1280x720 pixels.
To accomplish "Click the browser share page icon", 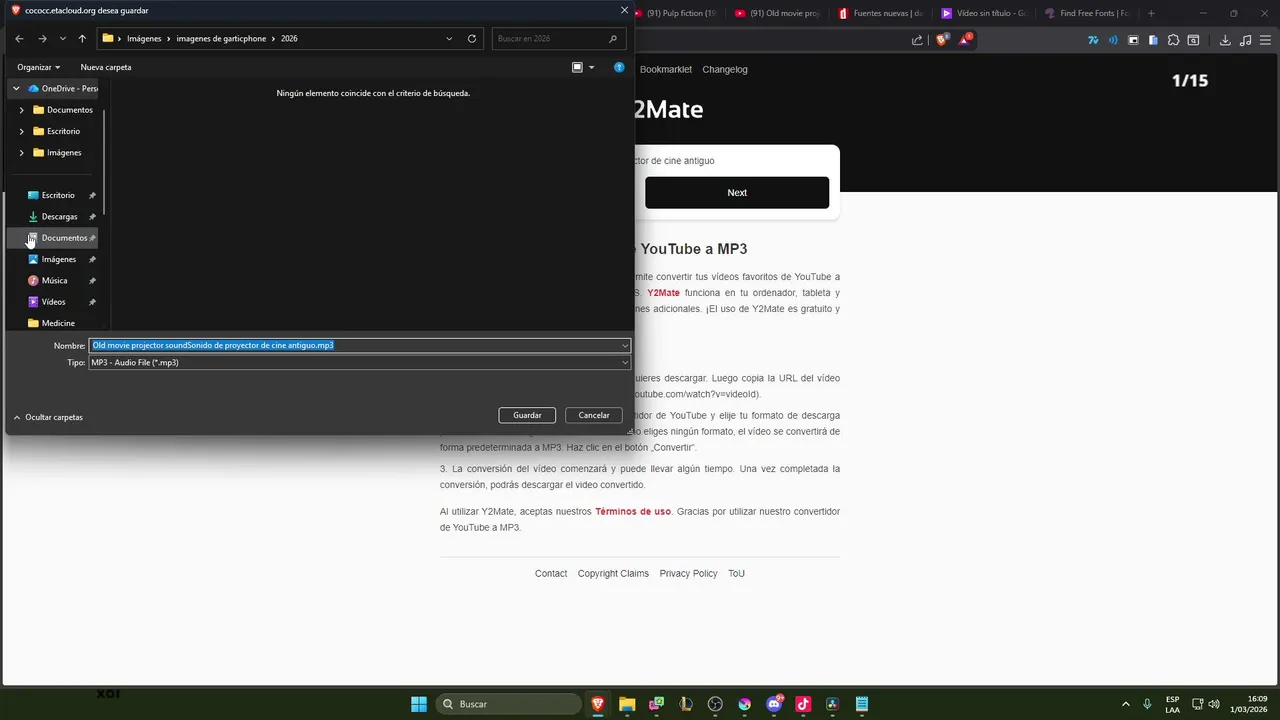I will 917,40.
